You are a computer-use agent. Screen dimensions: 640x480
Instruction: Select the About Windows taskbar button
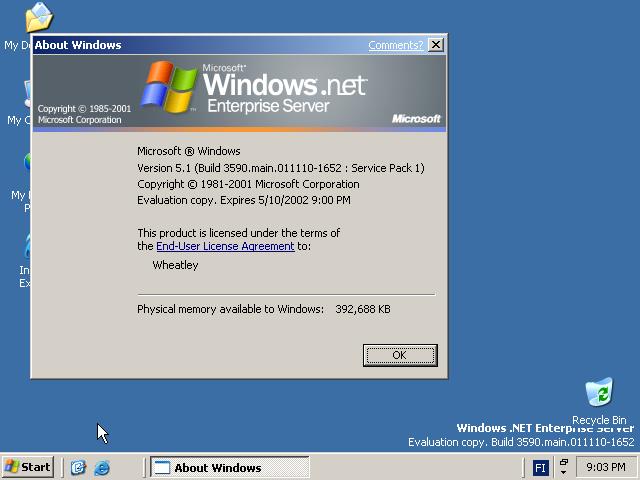point(230,467)
